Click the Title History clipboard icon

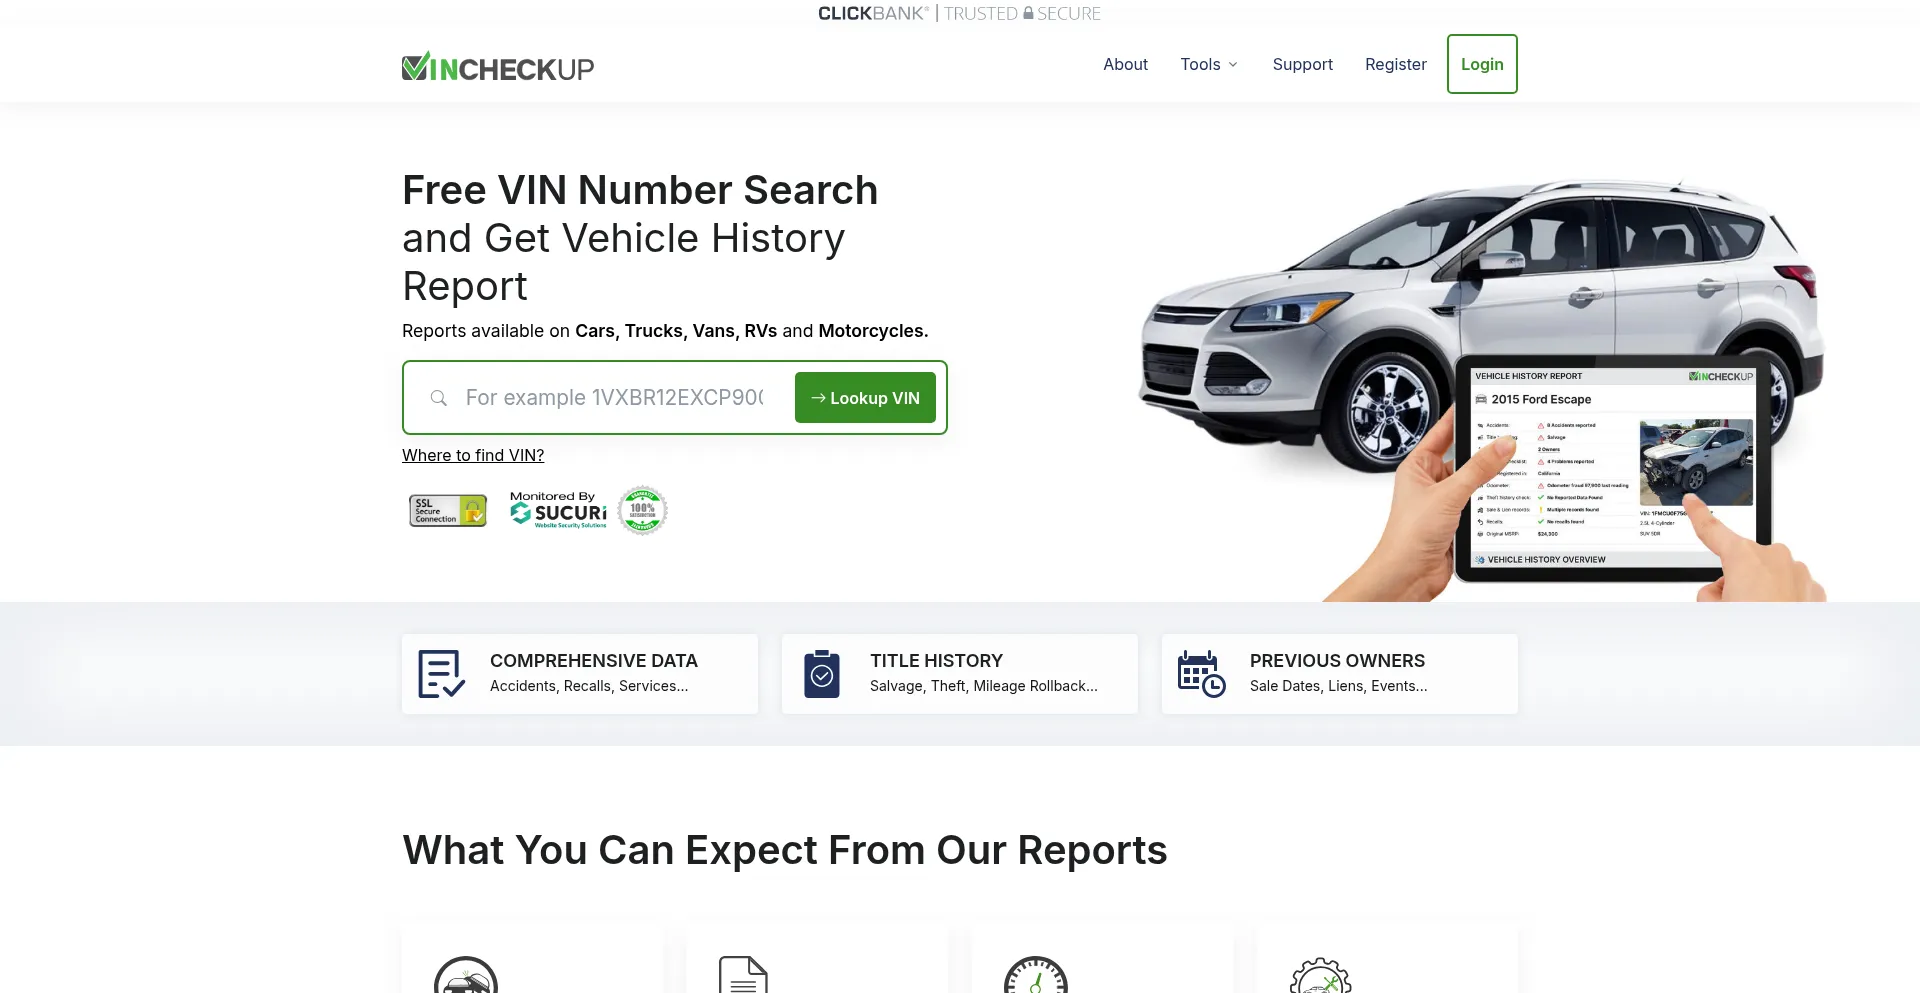(822, 674)
